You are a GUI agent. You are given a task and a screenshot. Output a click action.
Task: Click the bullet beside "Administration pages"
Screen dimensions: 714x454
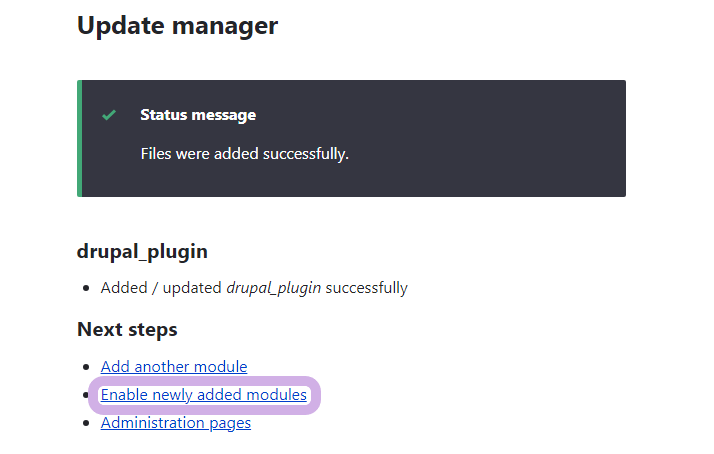click(x=86, y=424)
